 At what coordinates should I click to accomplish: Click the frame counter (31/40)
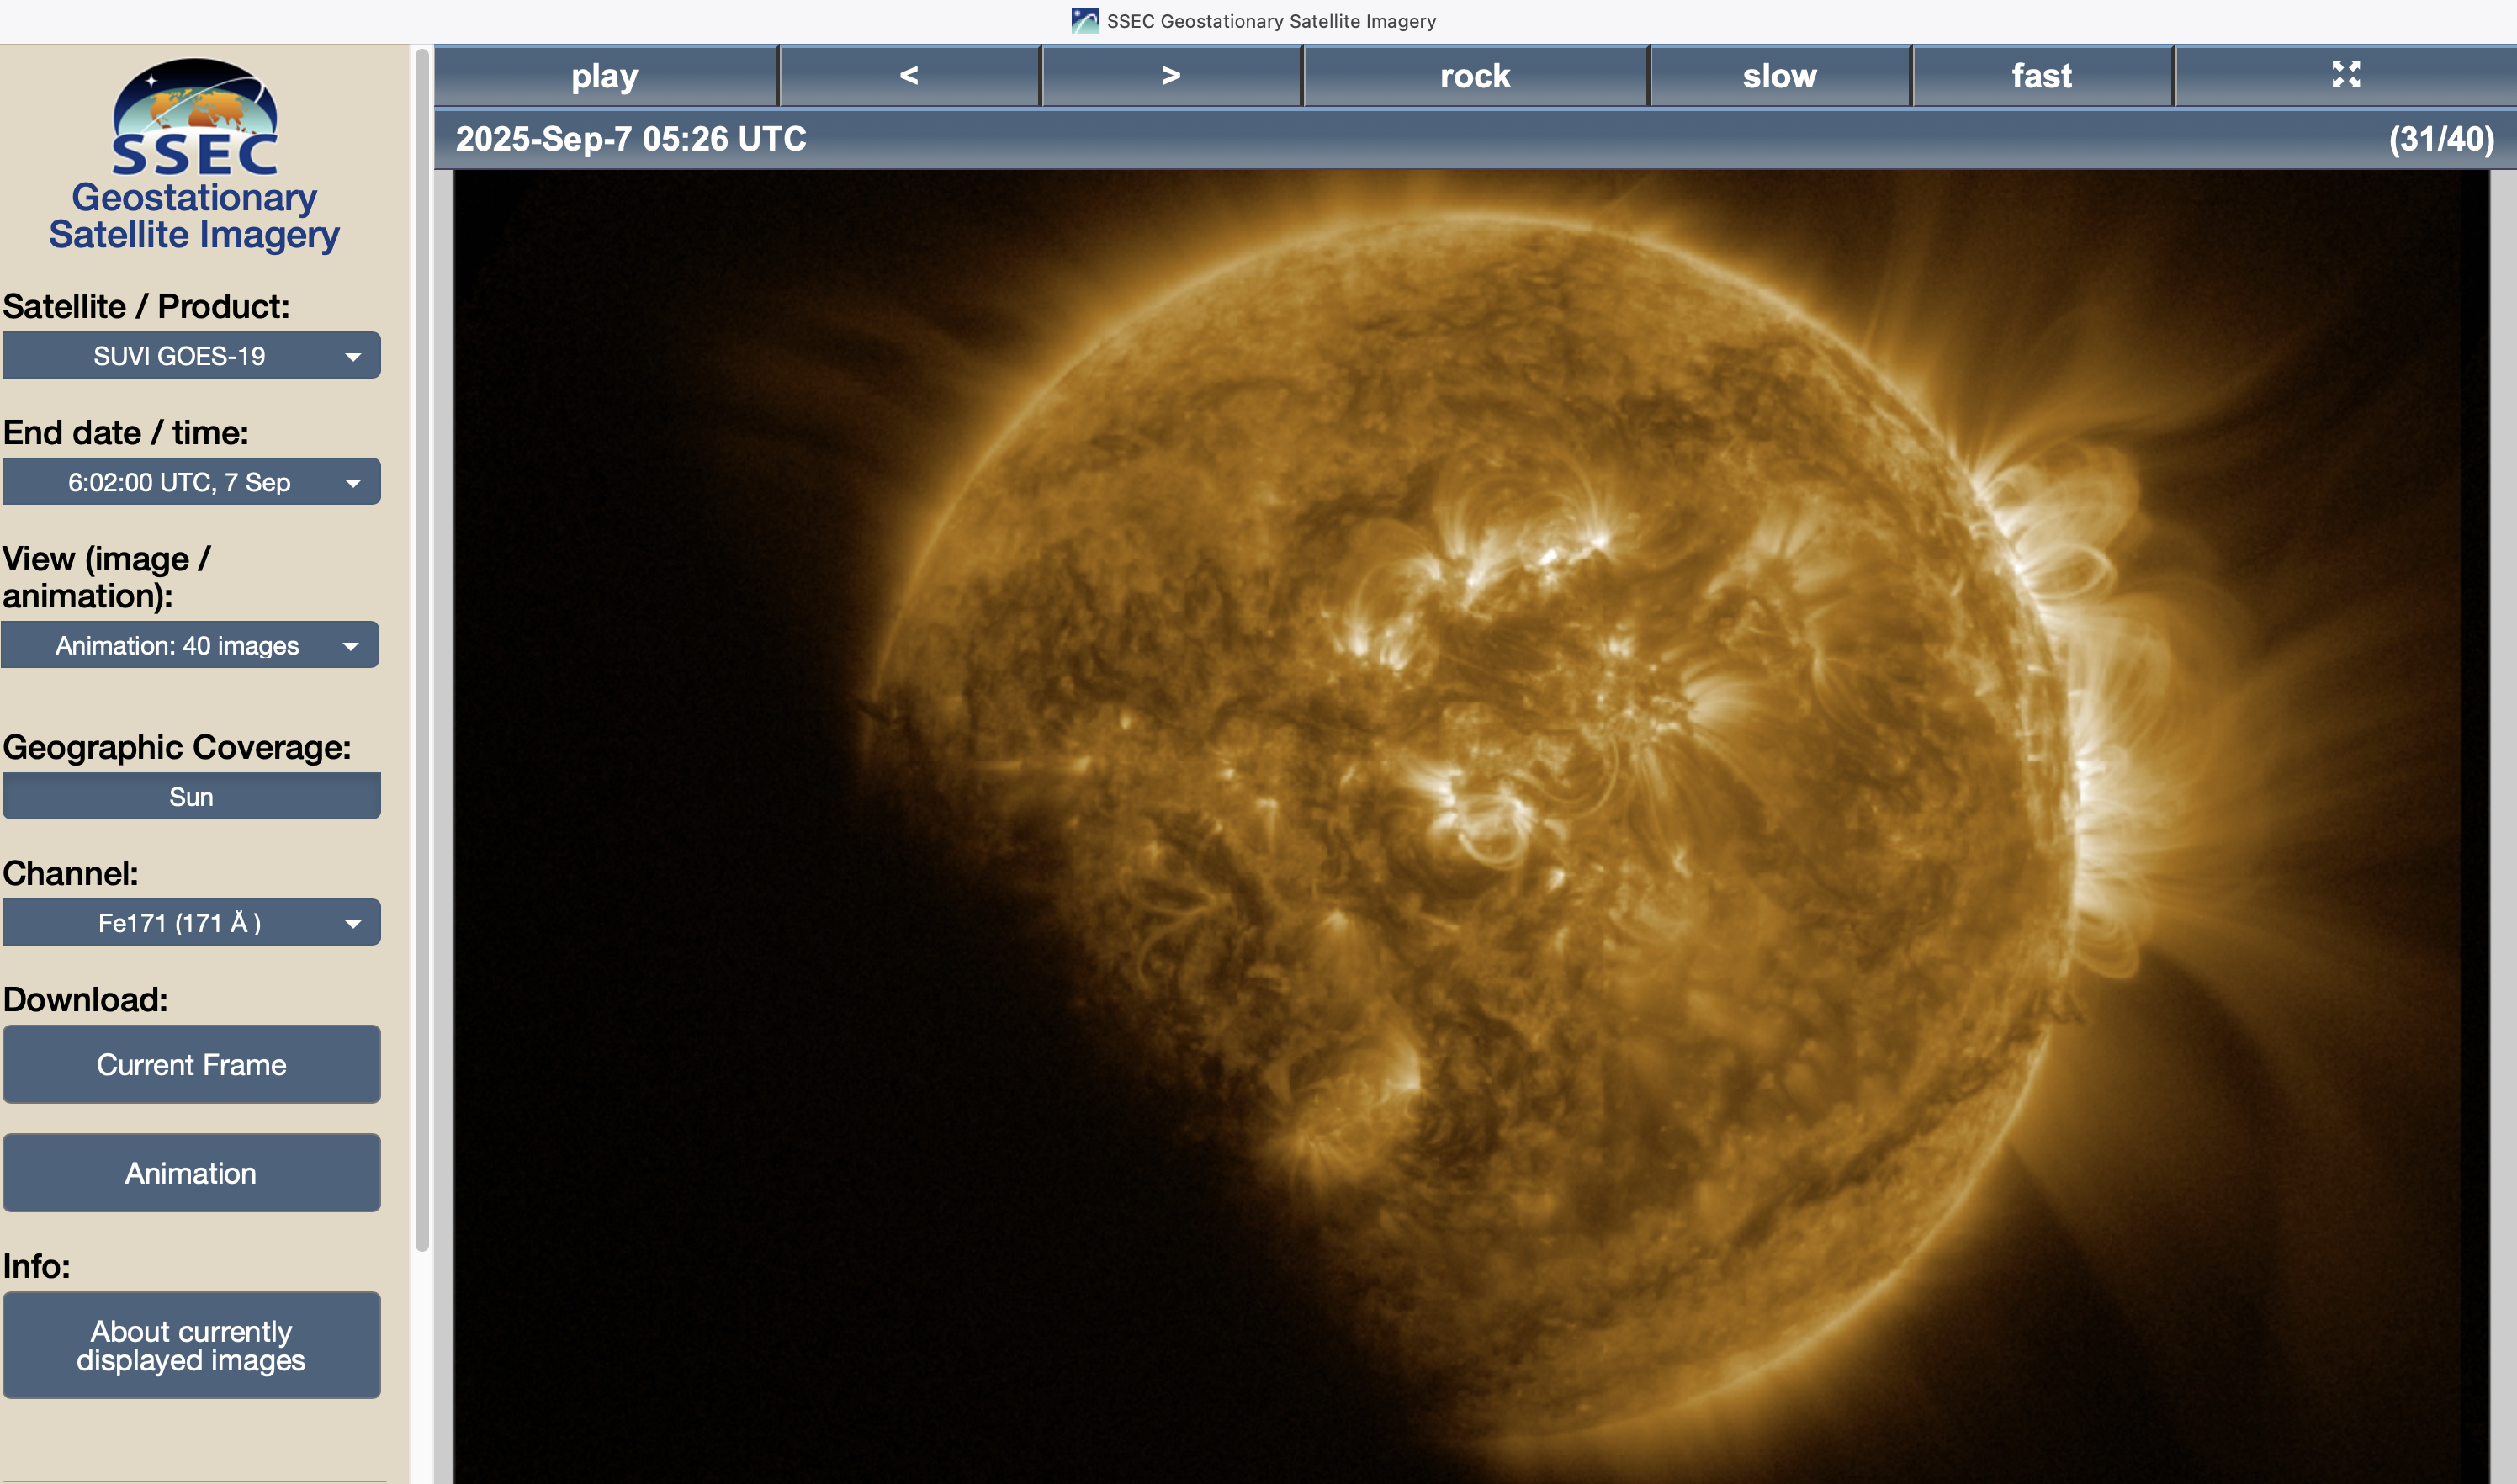point(2440,139)
